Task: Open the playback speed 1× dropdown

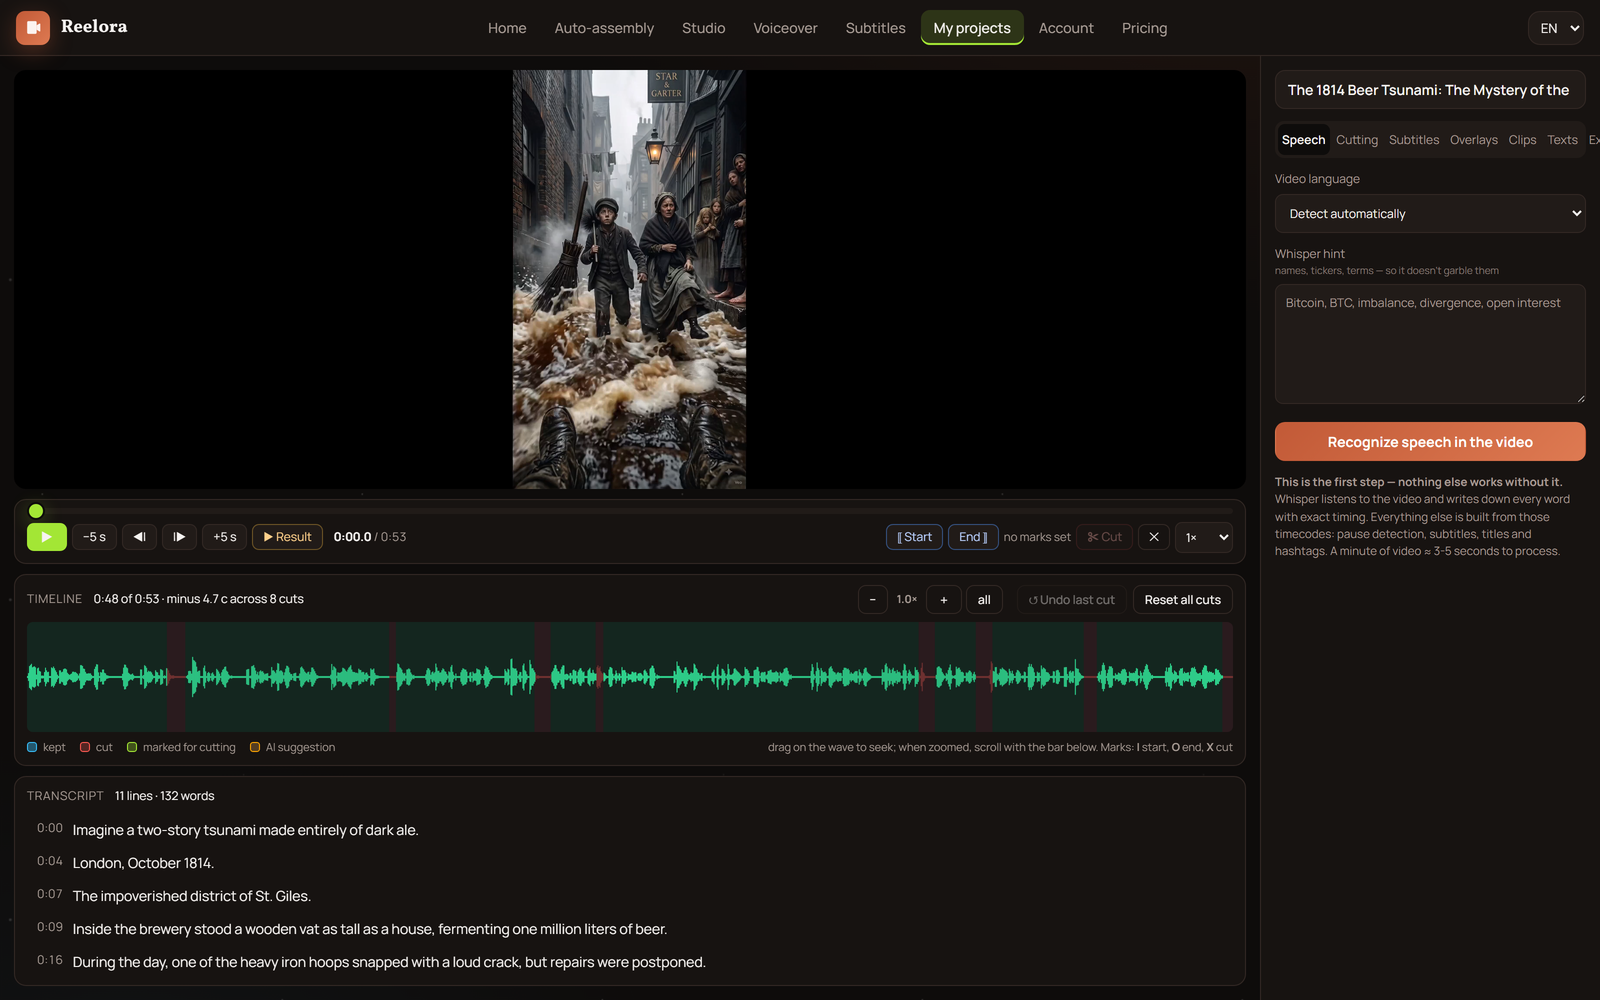Action: point(1204,537)
